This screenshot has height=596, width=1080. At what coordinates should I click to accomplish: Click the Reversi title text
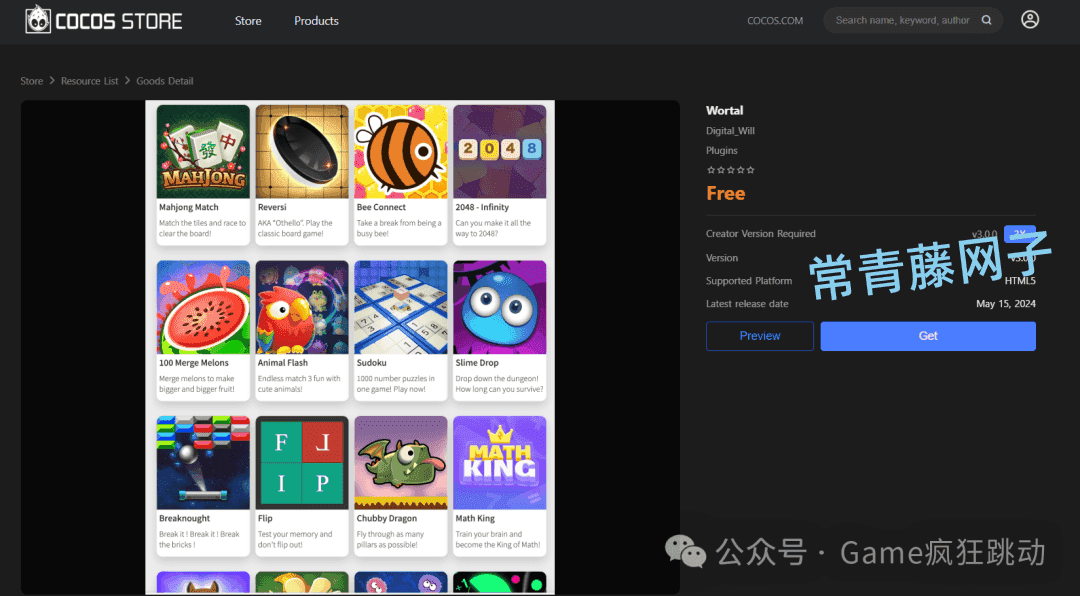pos(272,207)
